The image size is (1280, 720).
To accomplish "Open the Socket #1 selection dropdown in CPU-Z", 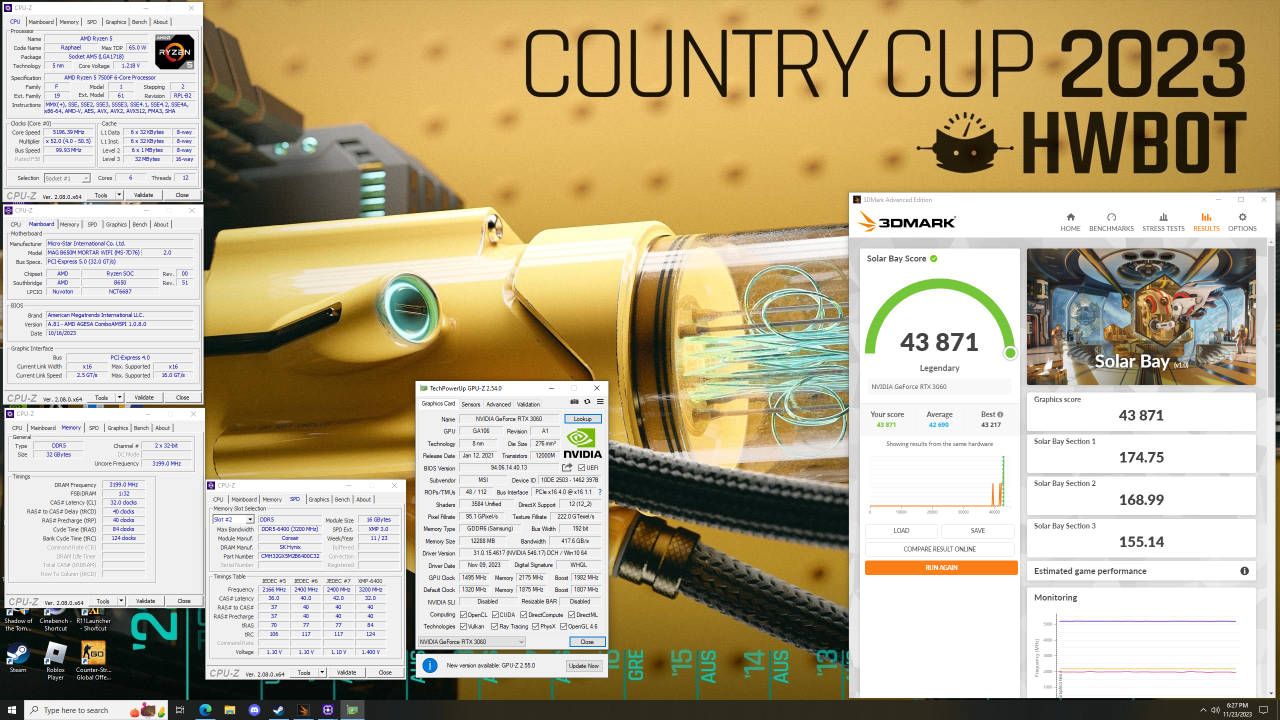I will 67,178.
